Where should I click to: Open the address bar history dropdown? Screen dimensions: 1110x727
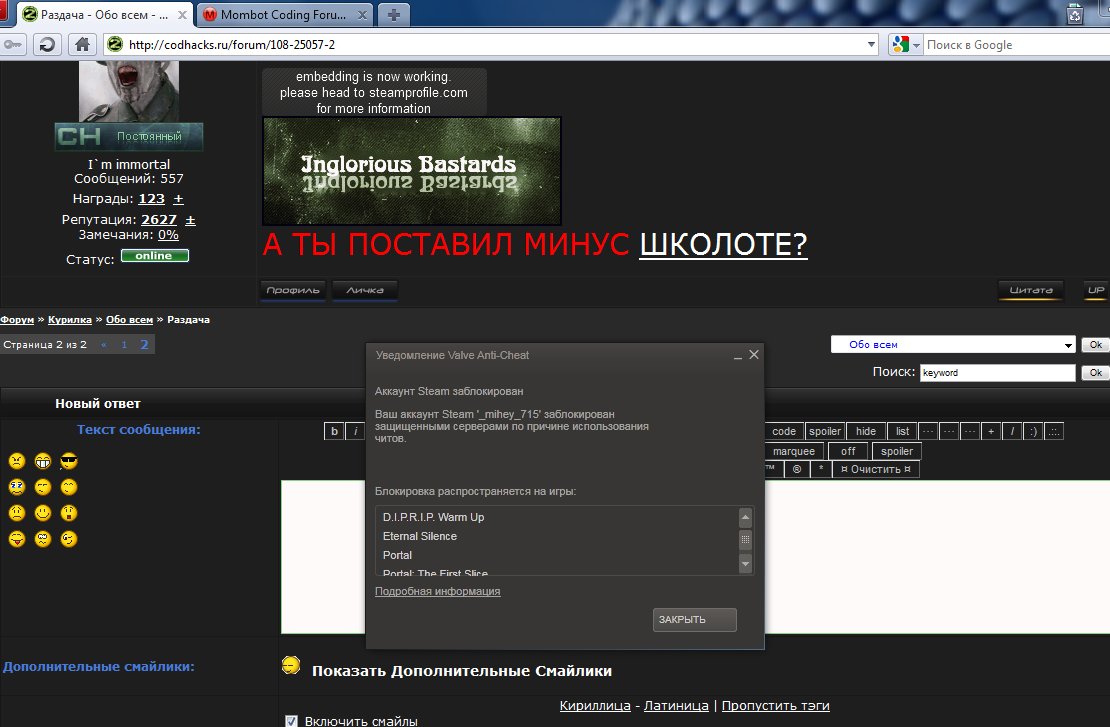click(x=871, y=45)
